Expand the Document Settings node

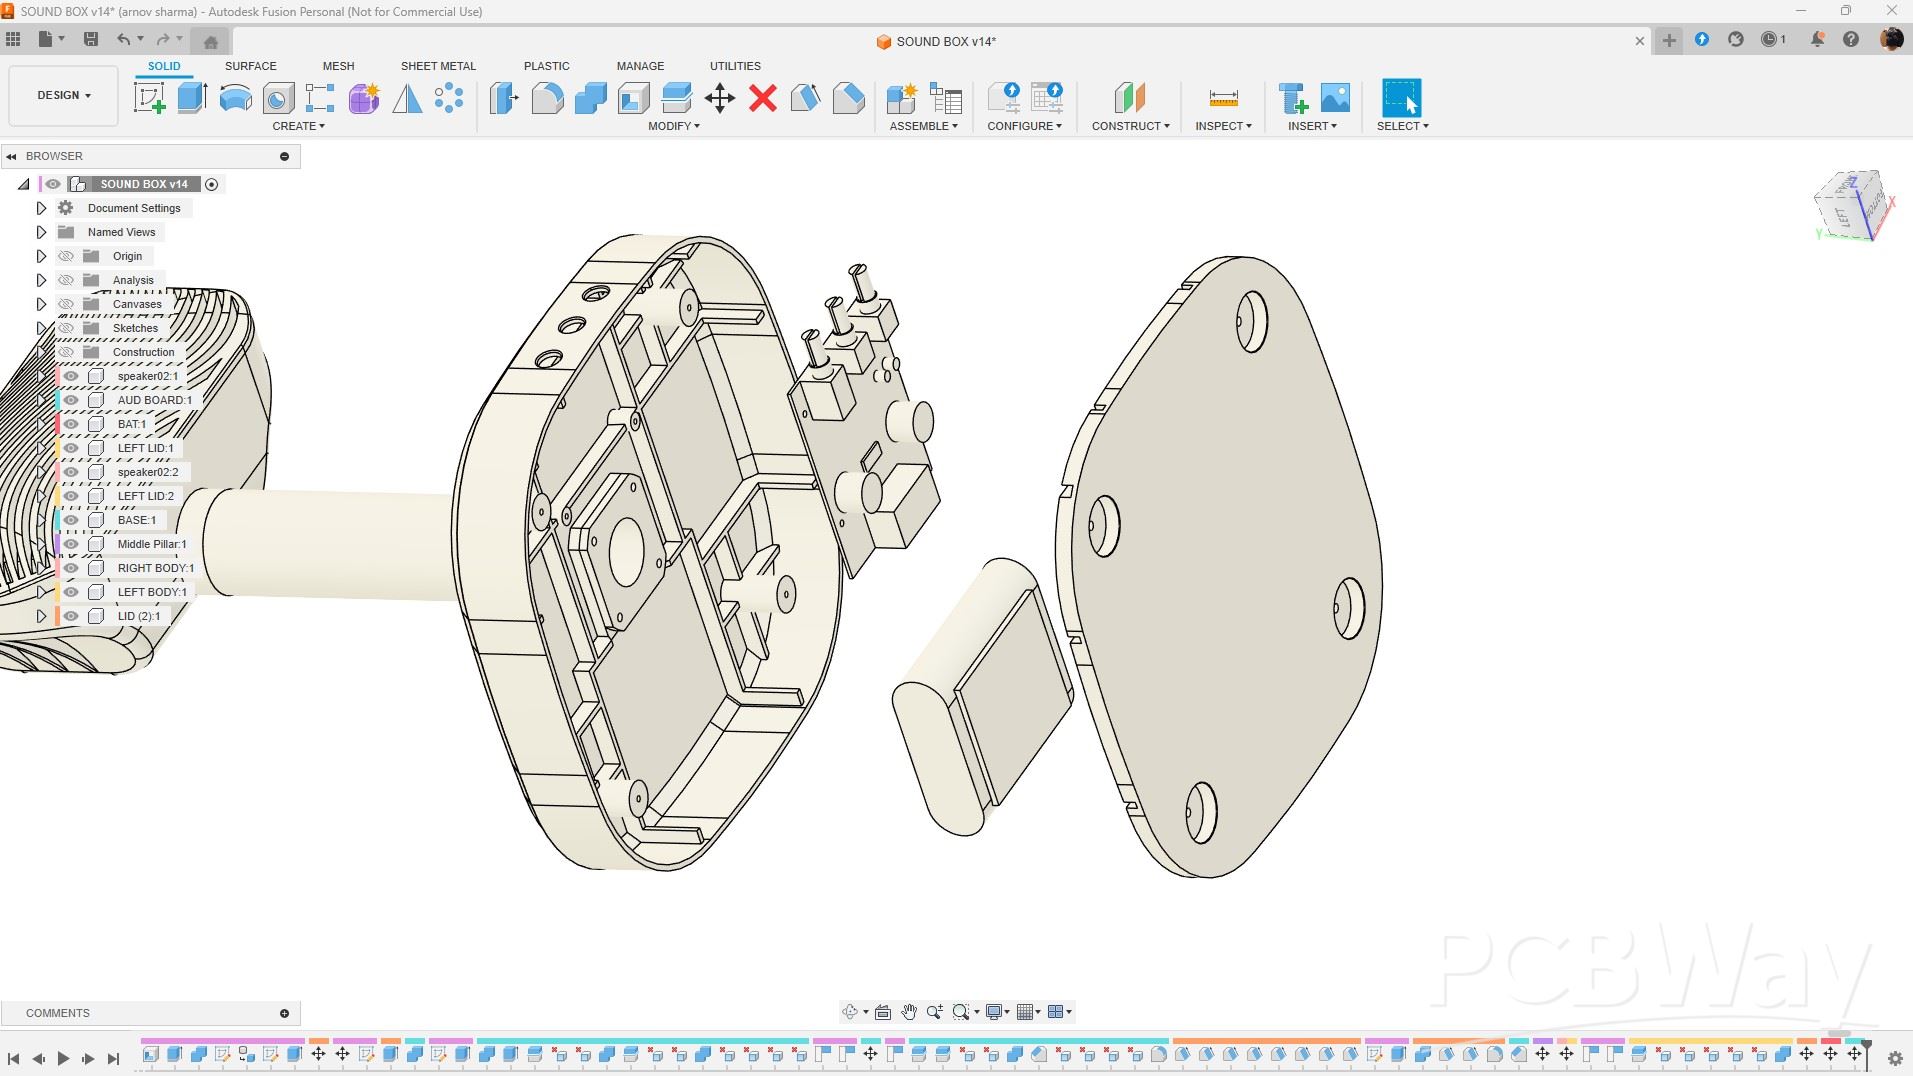[x=41, y=208]
